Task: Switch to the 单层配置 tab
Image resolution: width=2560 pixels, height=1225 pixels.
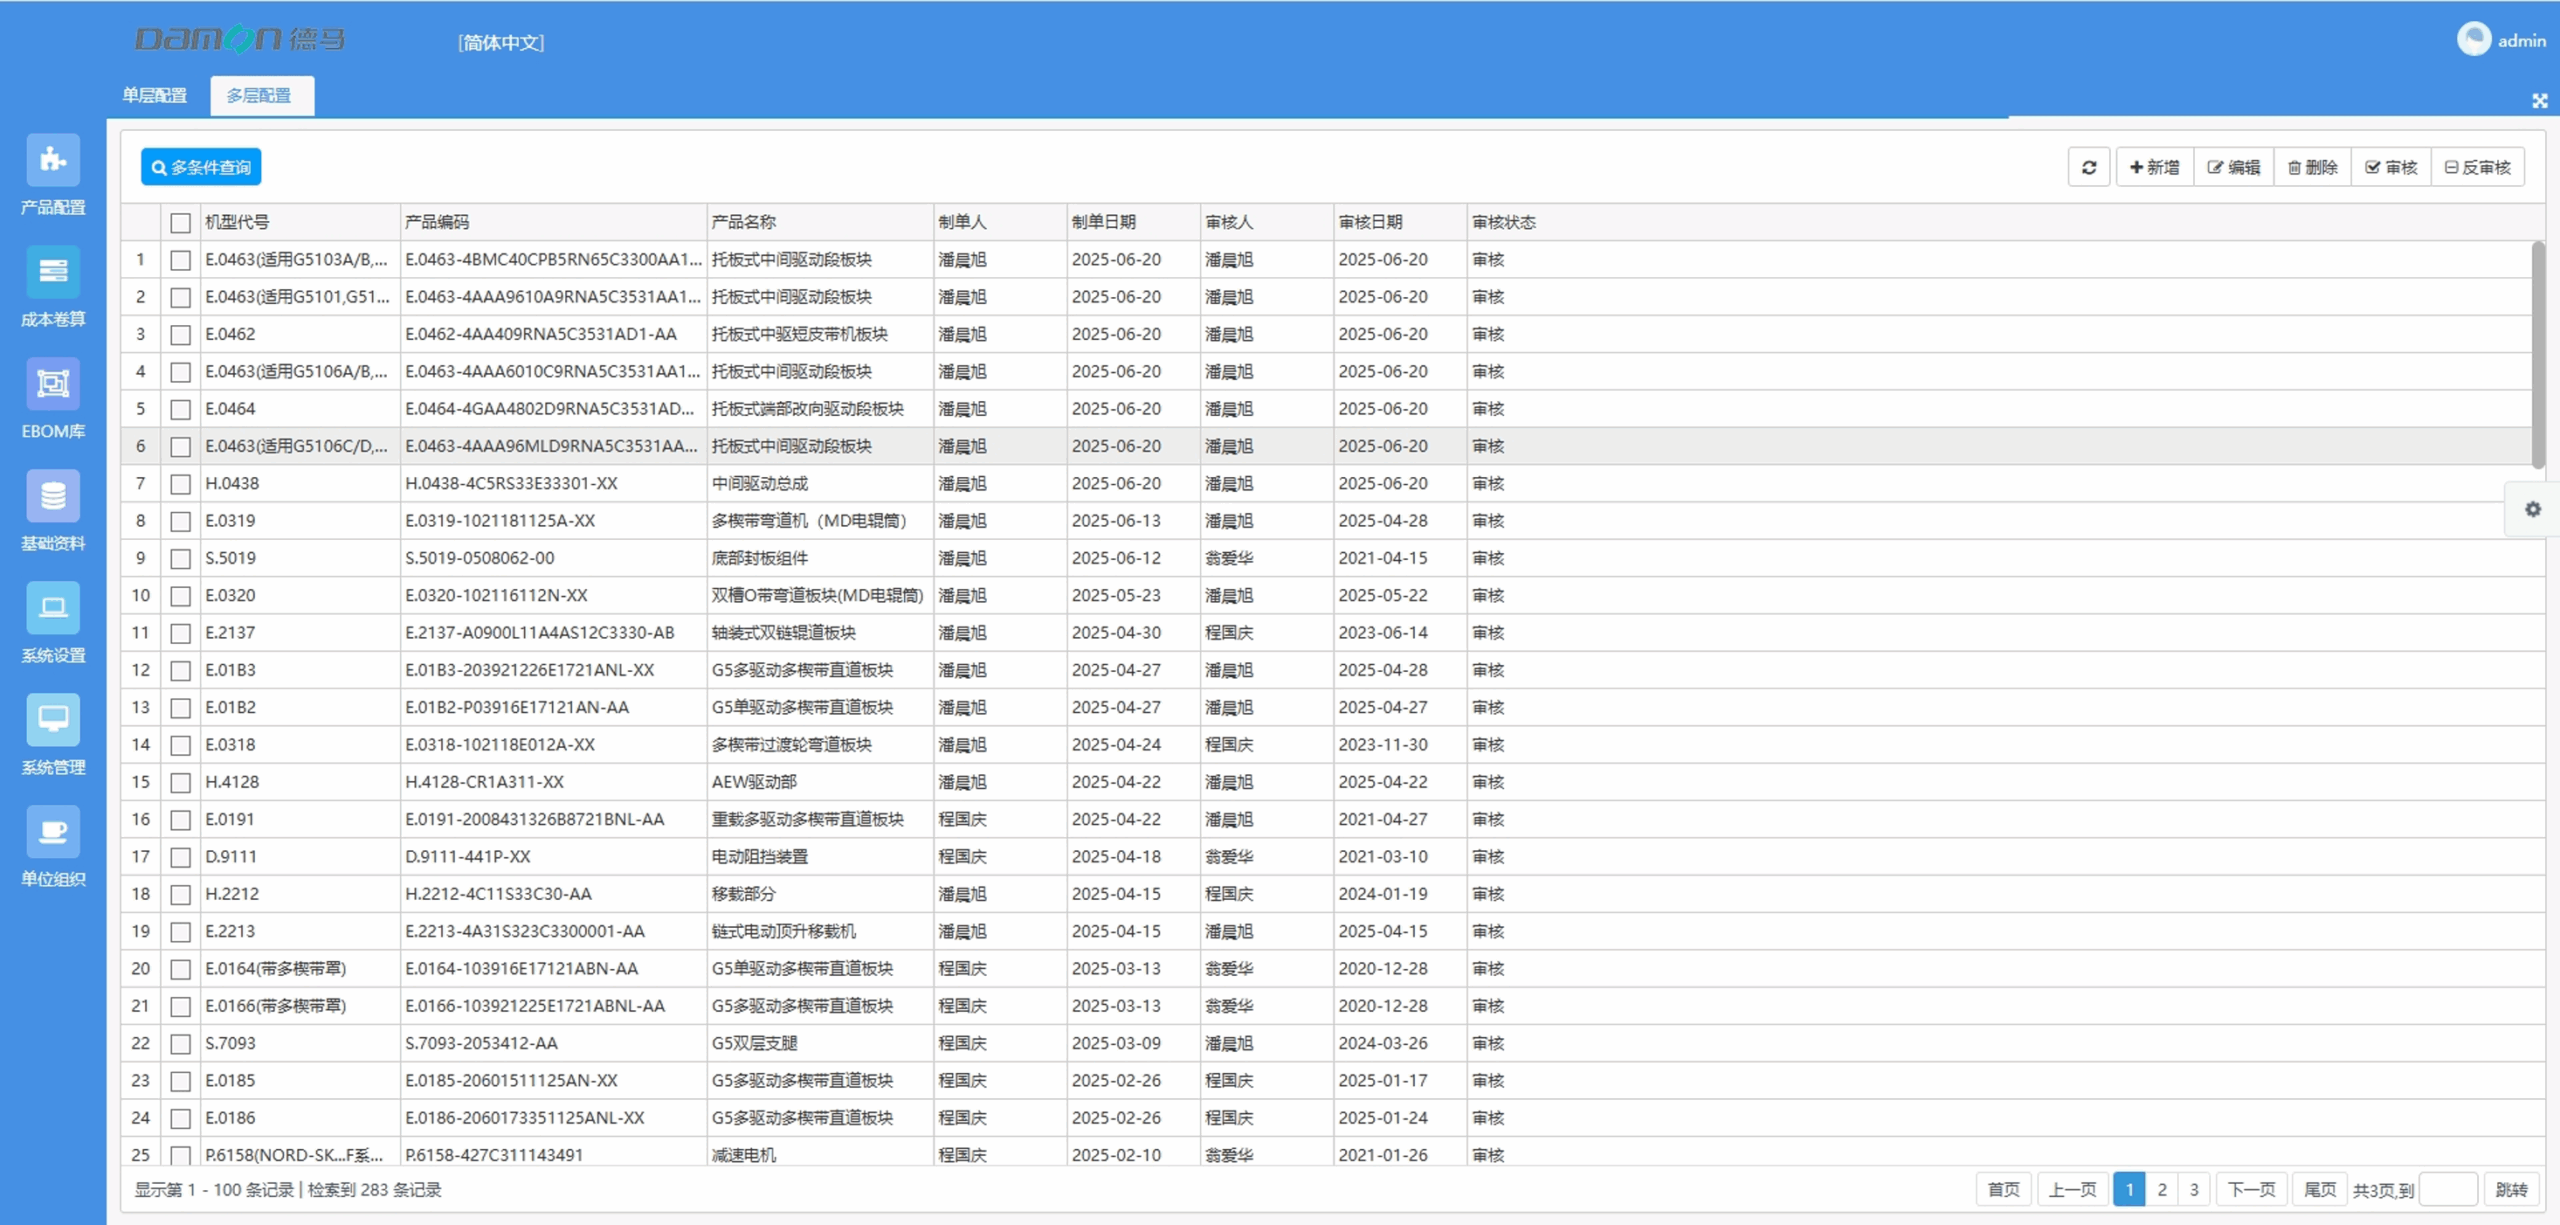Action: (x=155, y=95)
